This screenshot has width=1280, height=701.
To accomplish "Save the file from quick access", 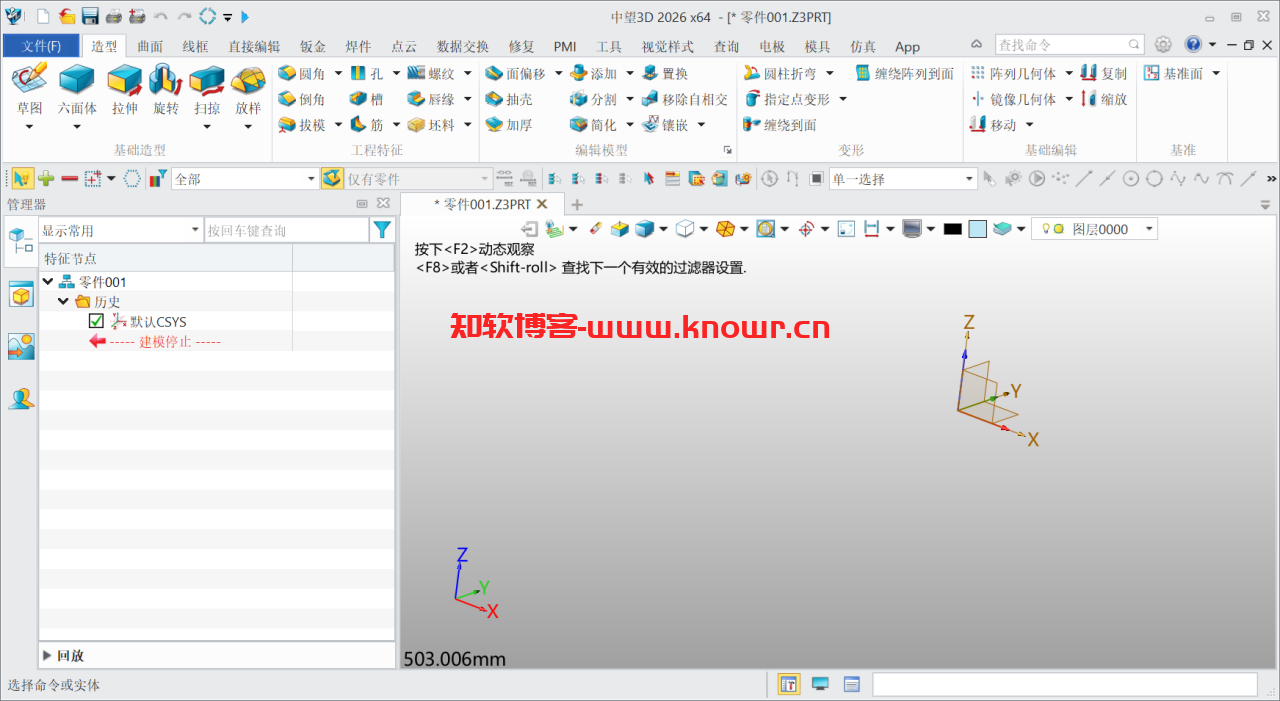I will [90, 16].
